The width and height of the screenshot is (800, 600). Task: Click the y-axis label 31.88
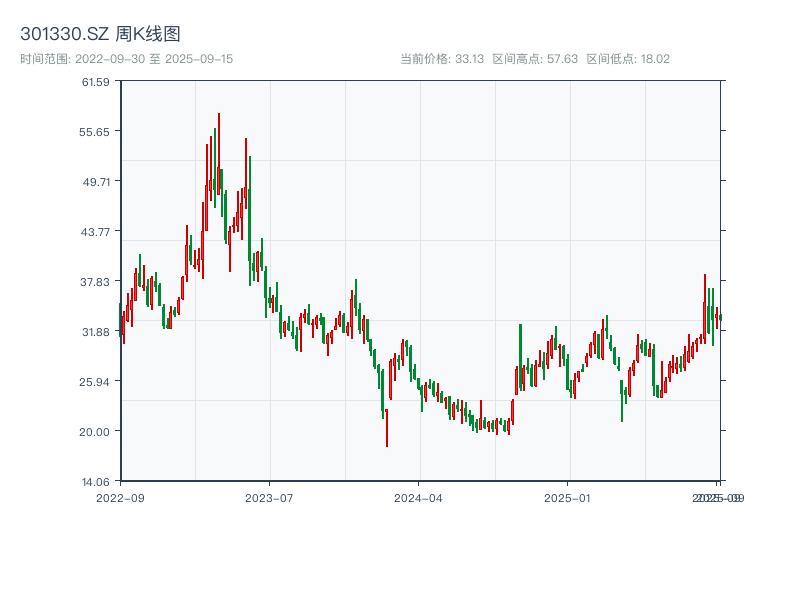tap(96, 332)
